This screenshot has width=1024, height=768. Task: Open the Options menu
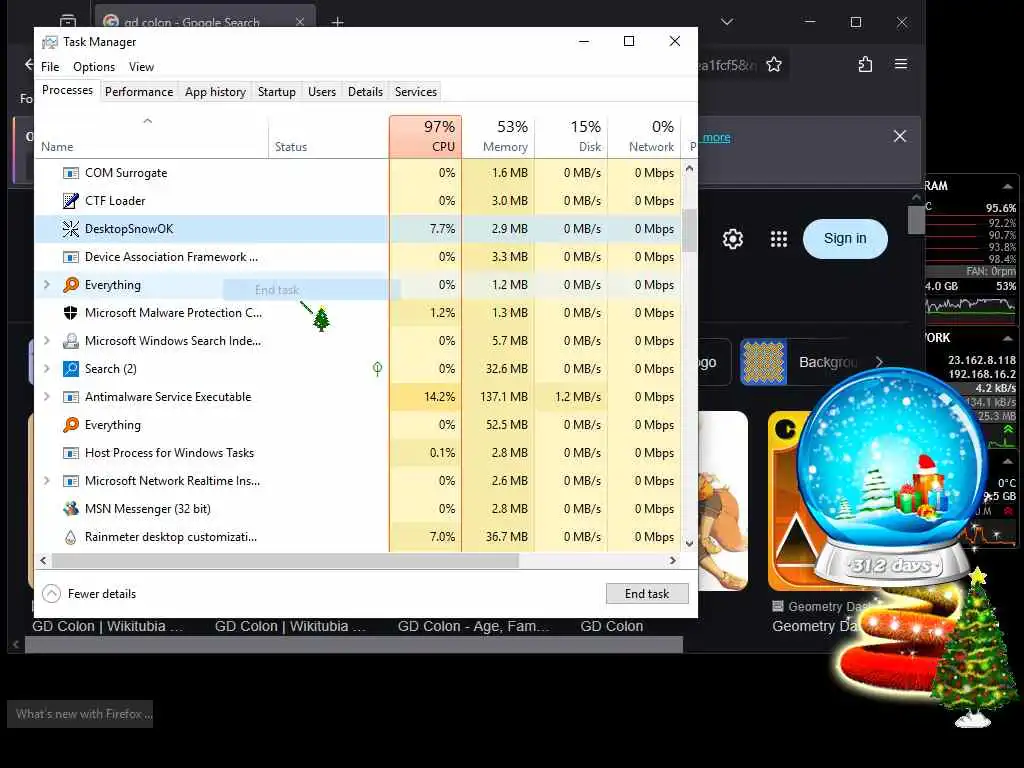(x=93, y=67)
